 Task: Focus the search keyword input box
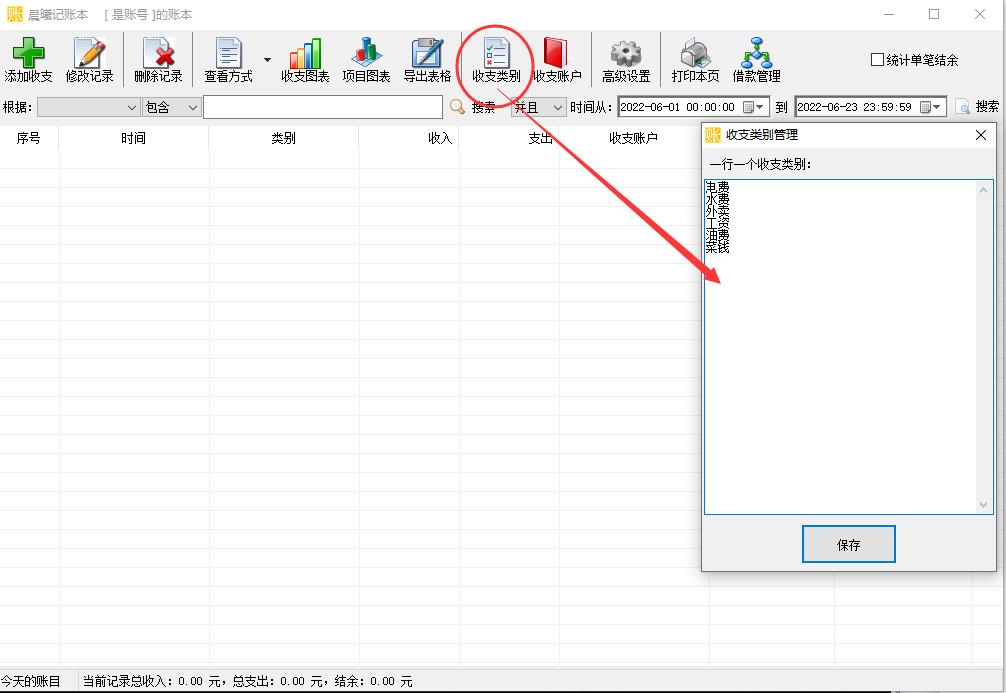pyautogui.click(x=323, y=107)
